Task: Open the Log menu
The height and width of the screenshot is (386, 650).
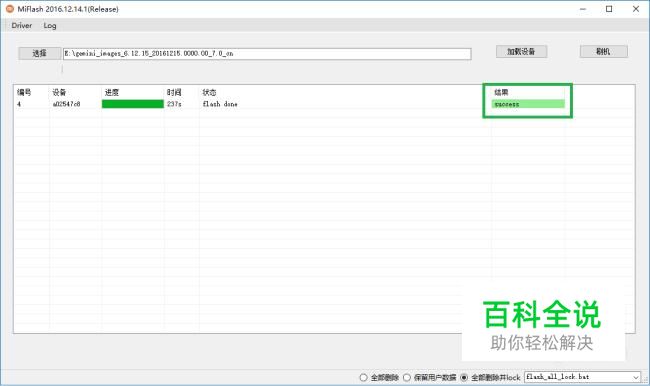Action: [50, 26]
